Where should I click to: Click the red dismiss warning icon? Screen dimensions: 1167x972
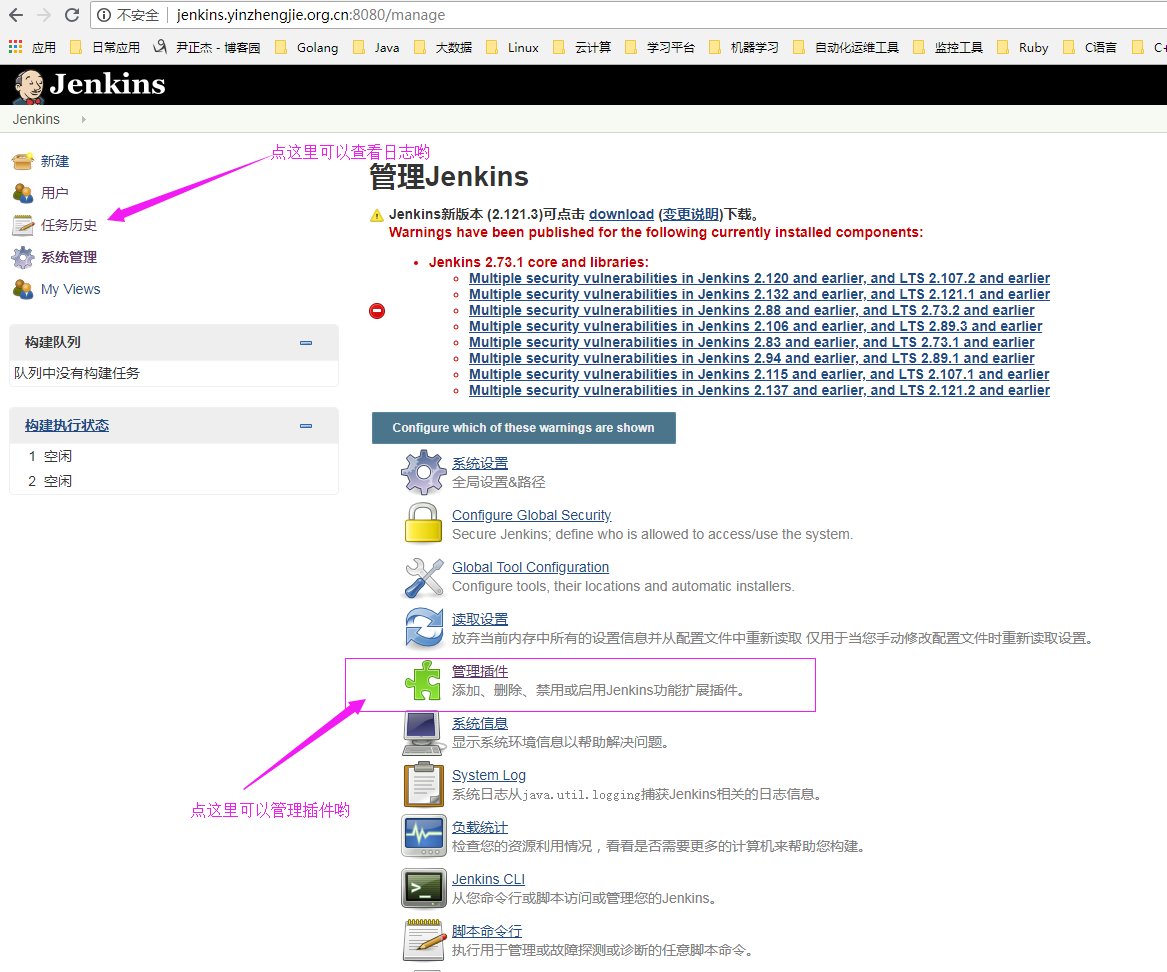point(377,311)
